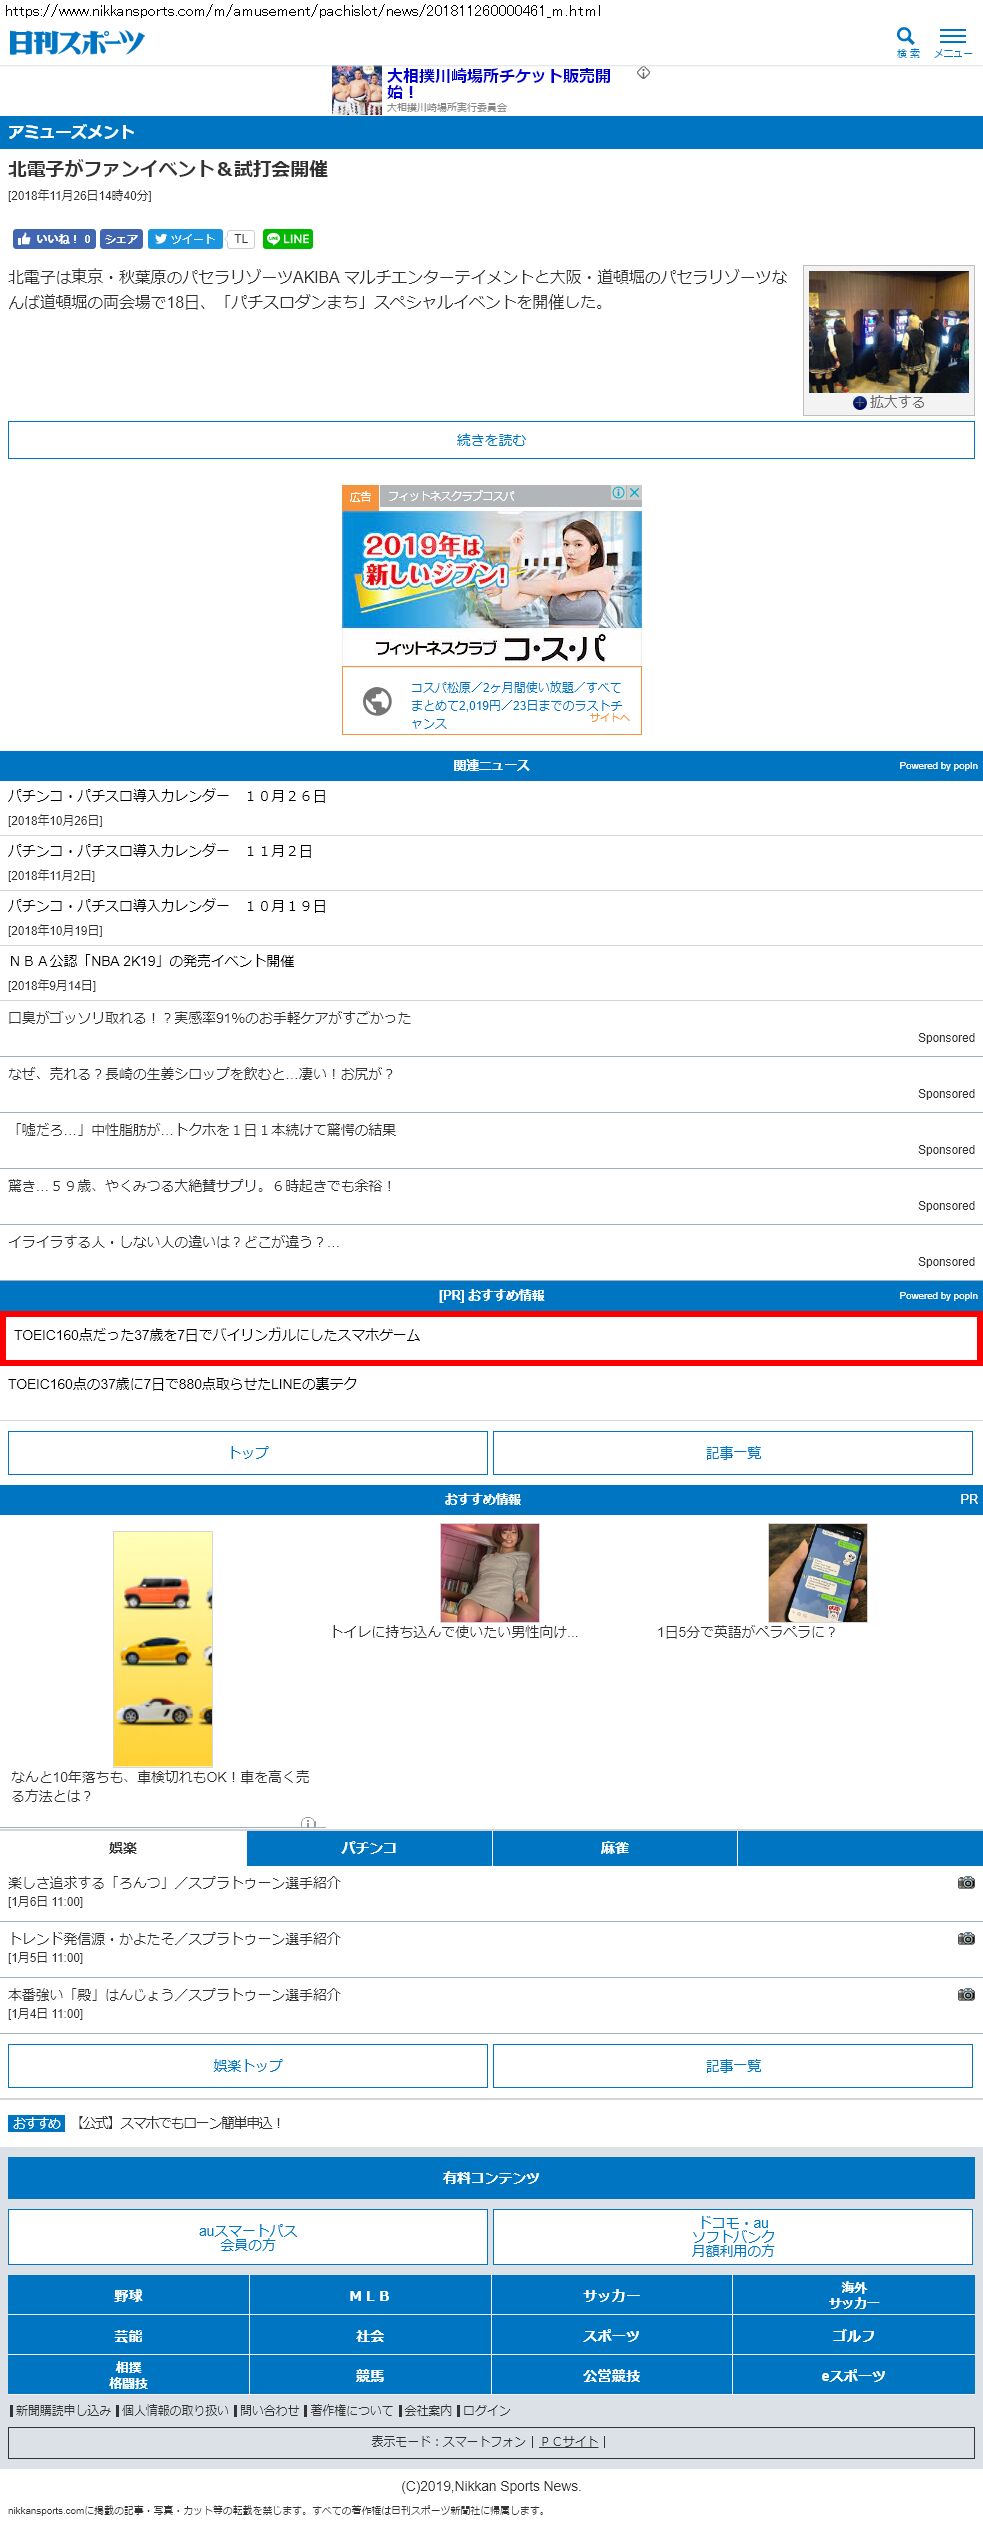Image resolution: width=983 pixels, height=2524 pixels.
Task: Open TOEIC160点 スマホゲーム PR link
Action: 491,1338
